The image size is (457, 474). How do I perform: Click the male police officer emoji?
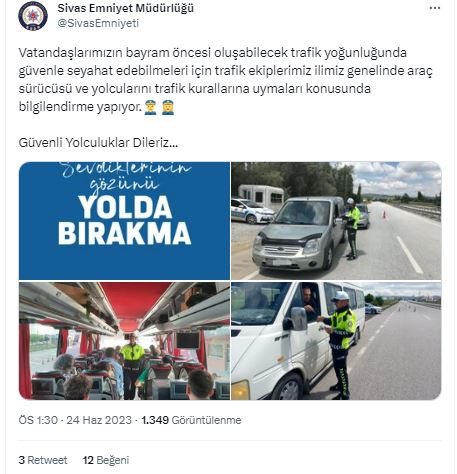click(150, 107)
